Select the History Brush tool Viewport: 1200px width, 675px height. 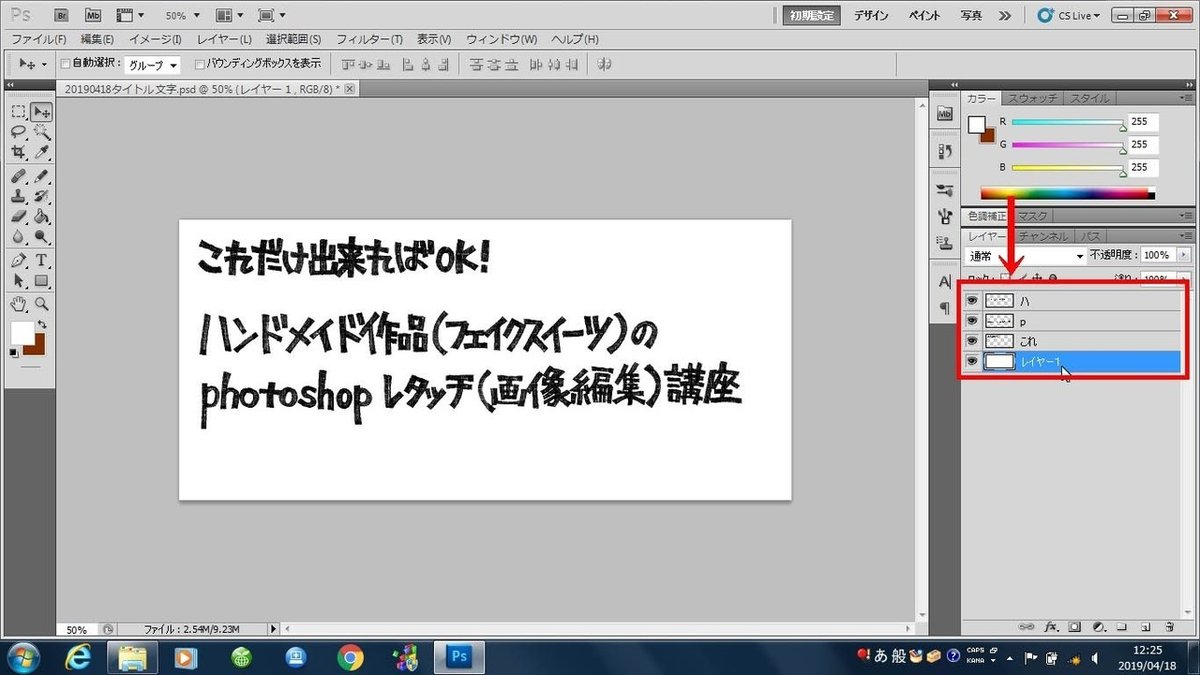[41, 196]
